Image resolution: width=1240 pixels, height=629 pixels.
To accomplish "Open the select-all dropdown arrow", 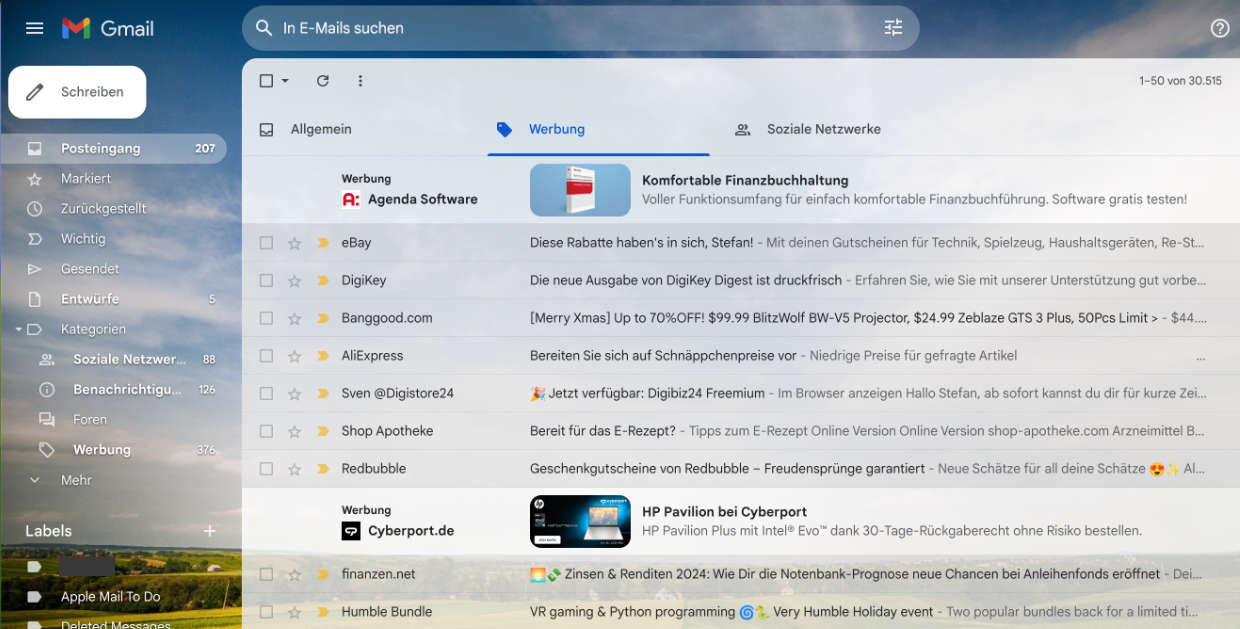I will tap(285, 81).
